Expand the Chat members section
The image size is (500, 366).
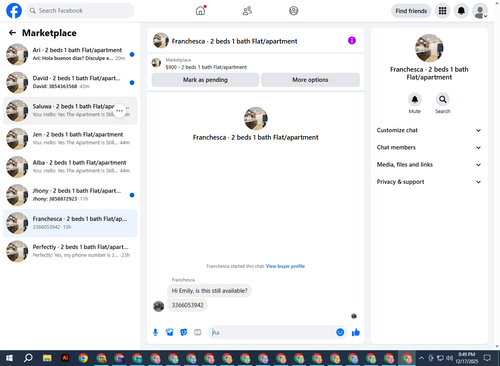429,147
